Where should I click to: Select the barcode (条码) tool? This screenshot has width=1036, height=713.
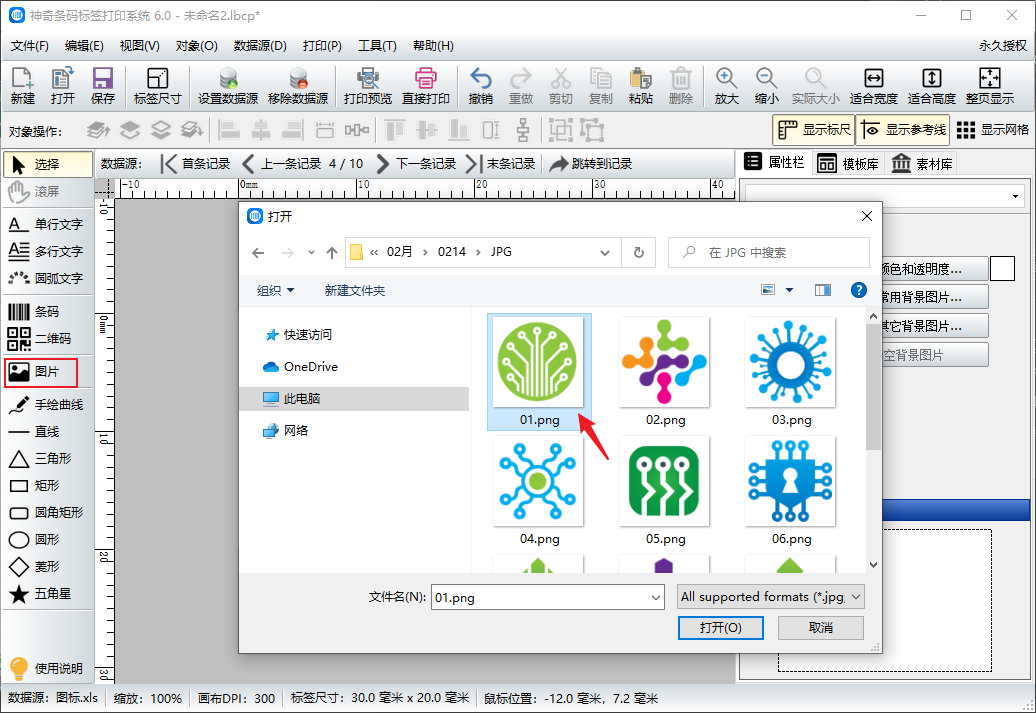[46, 312]
